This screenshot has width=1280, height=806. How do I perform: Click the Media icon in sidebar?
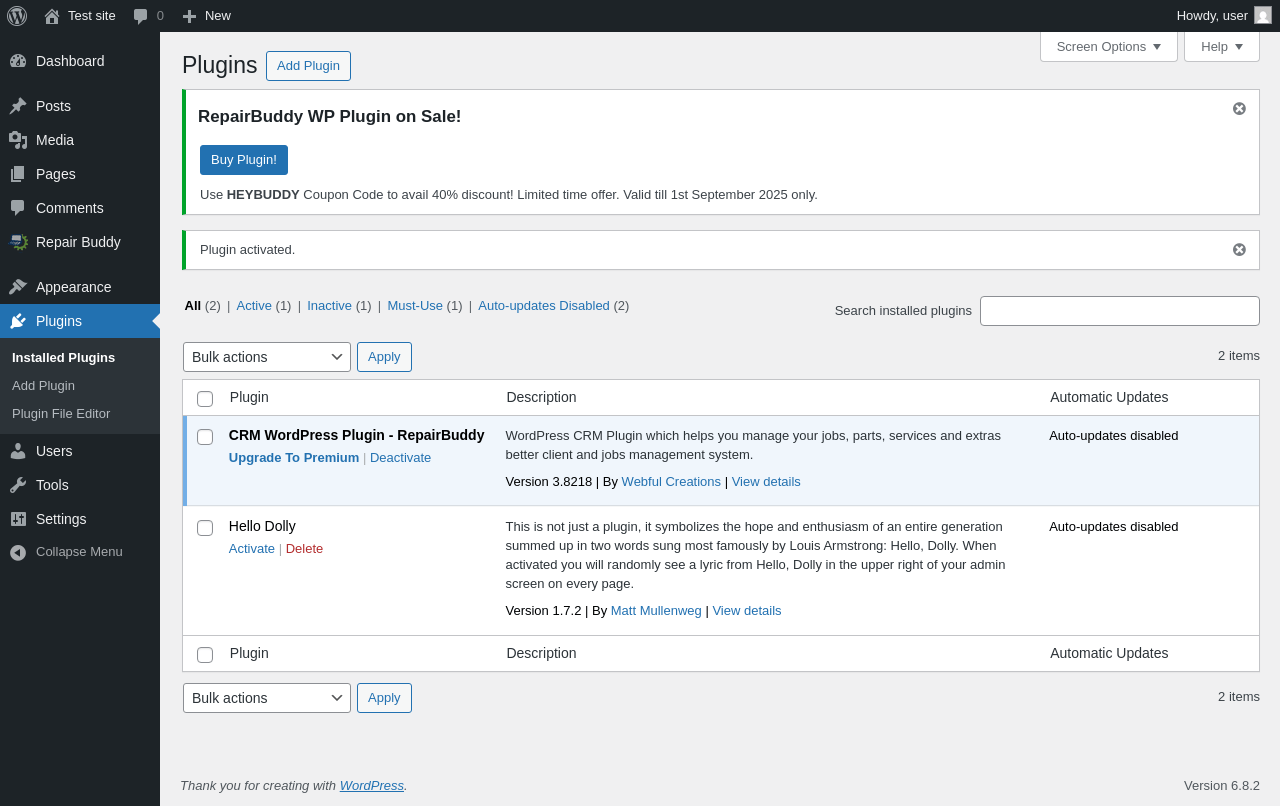coord(18,140)
